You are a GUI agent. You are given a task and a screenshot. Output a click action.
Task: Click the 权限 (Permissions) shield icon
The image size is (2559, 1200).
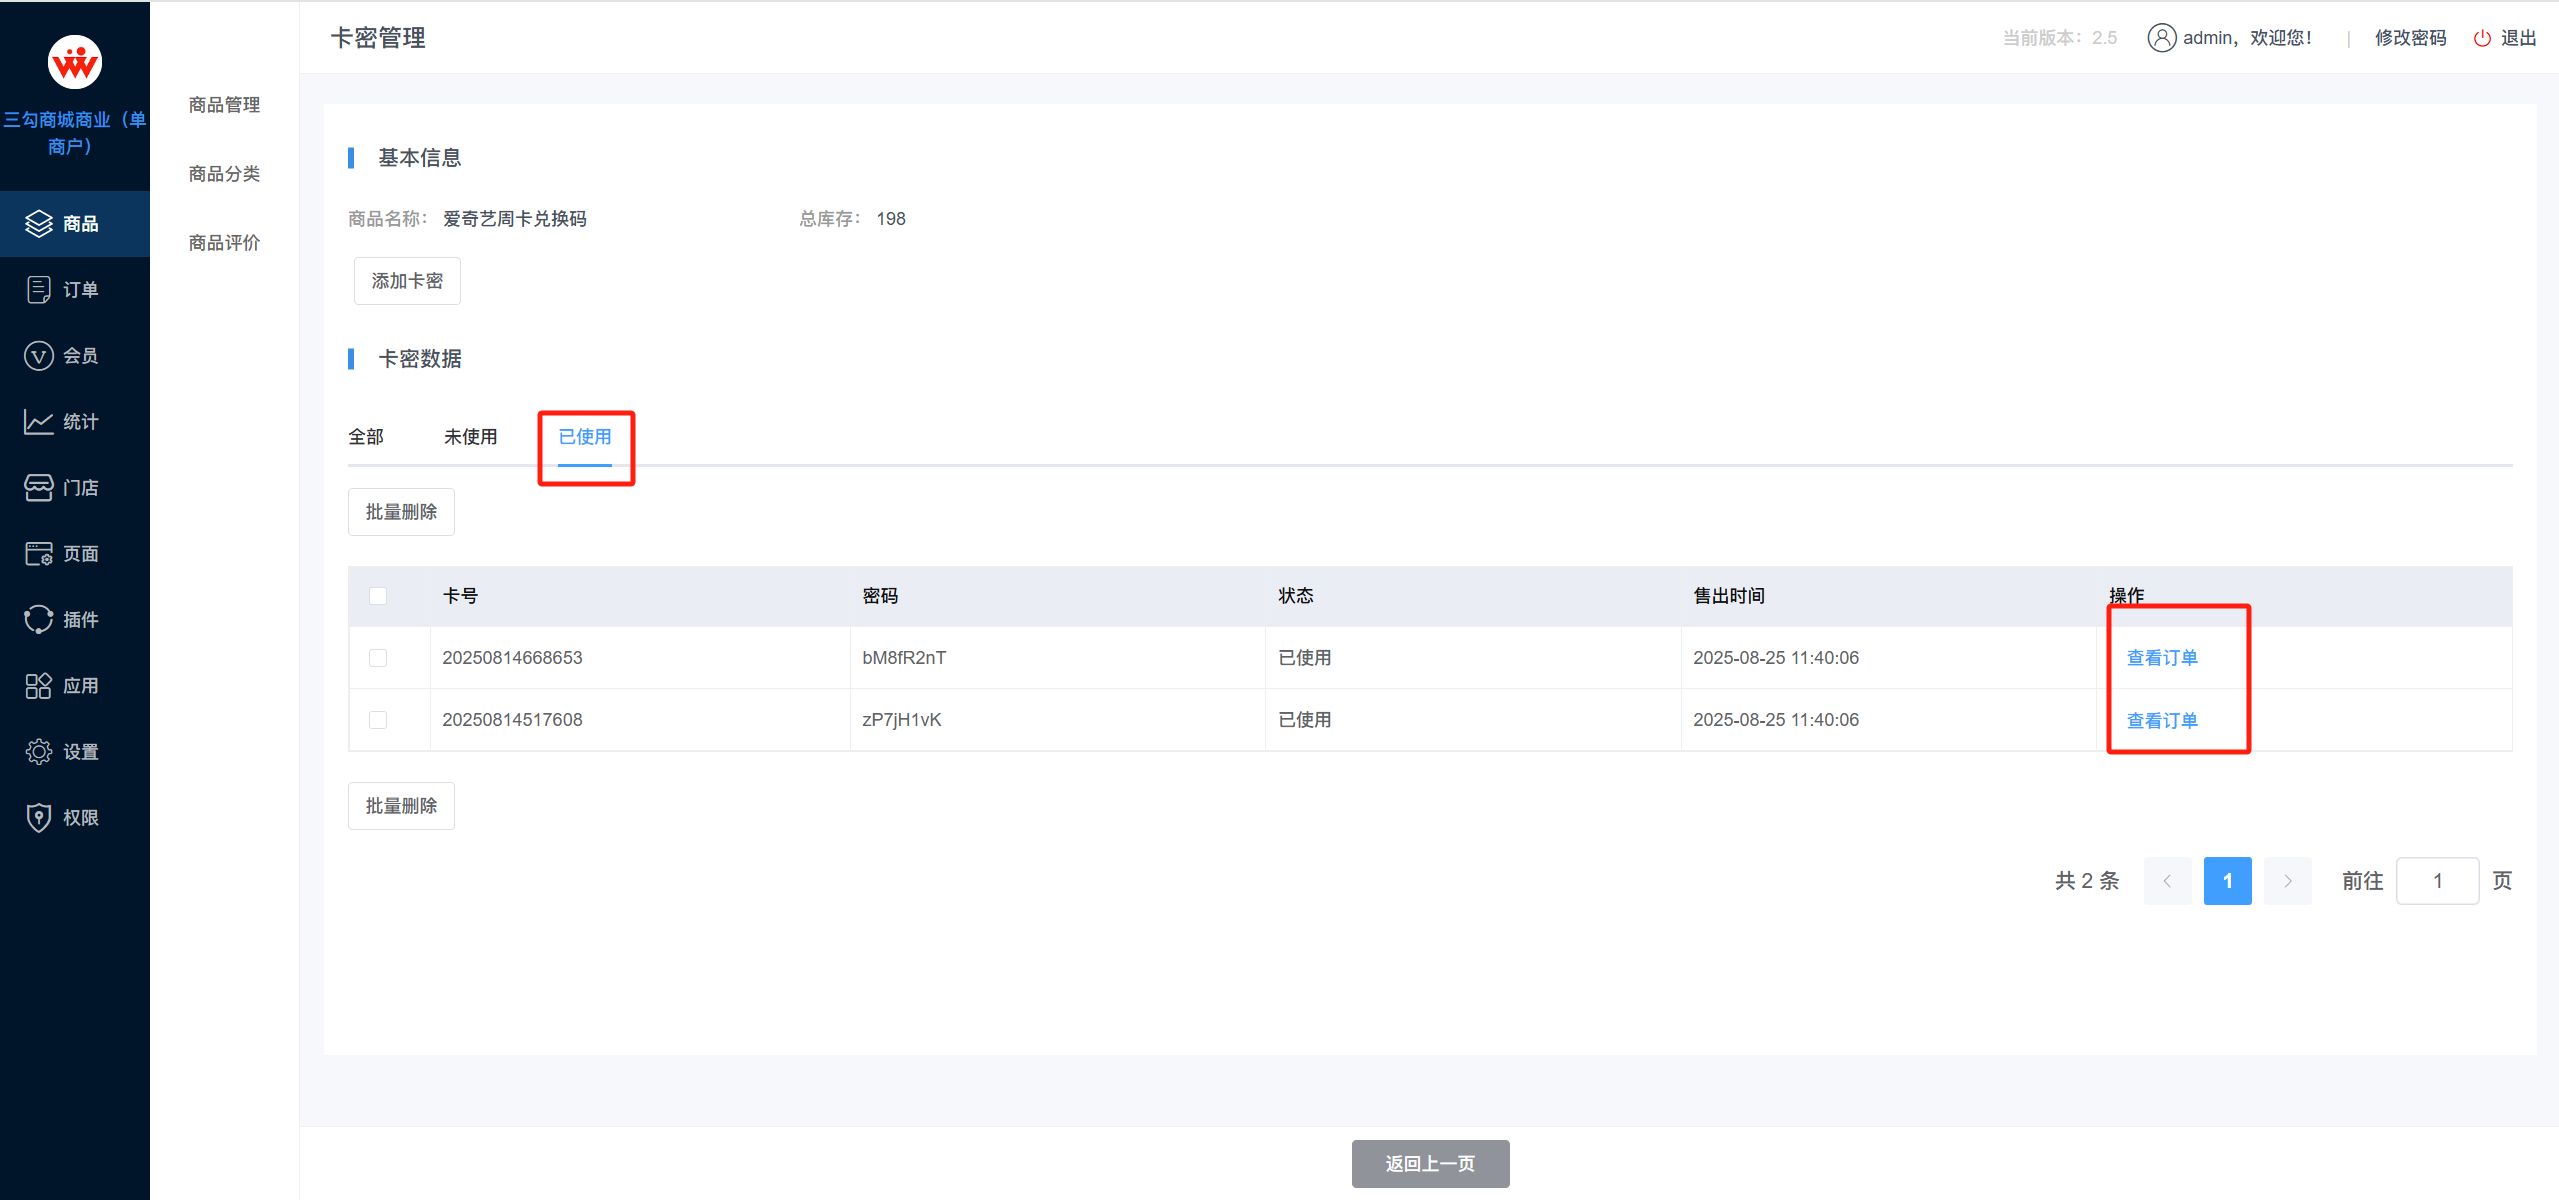(38, 818)
